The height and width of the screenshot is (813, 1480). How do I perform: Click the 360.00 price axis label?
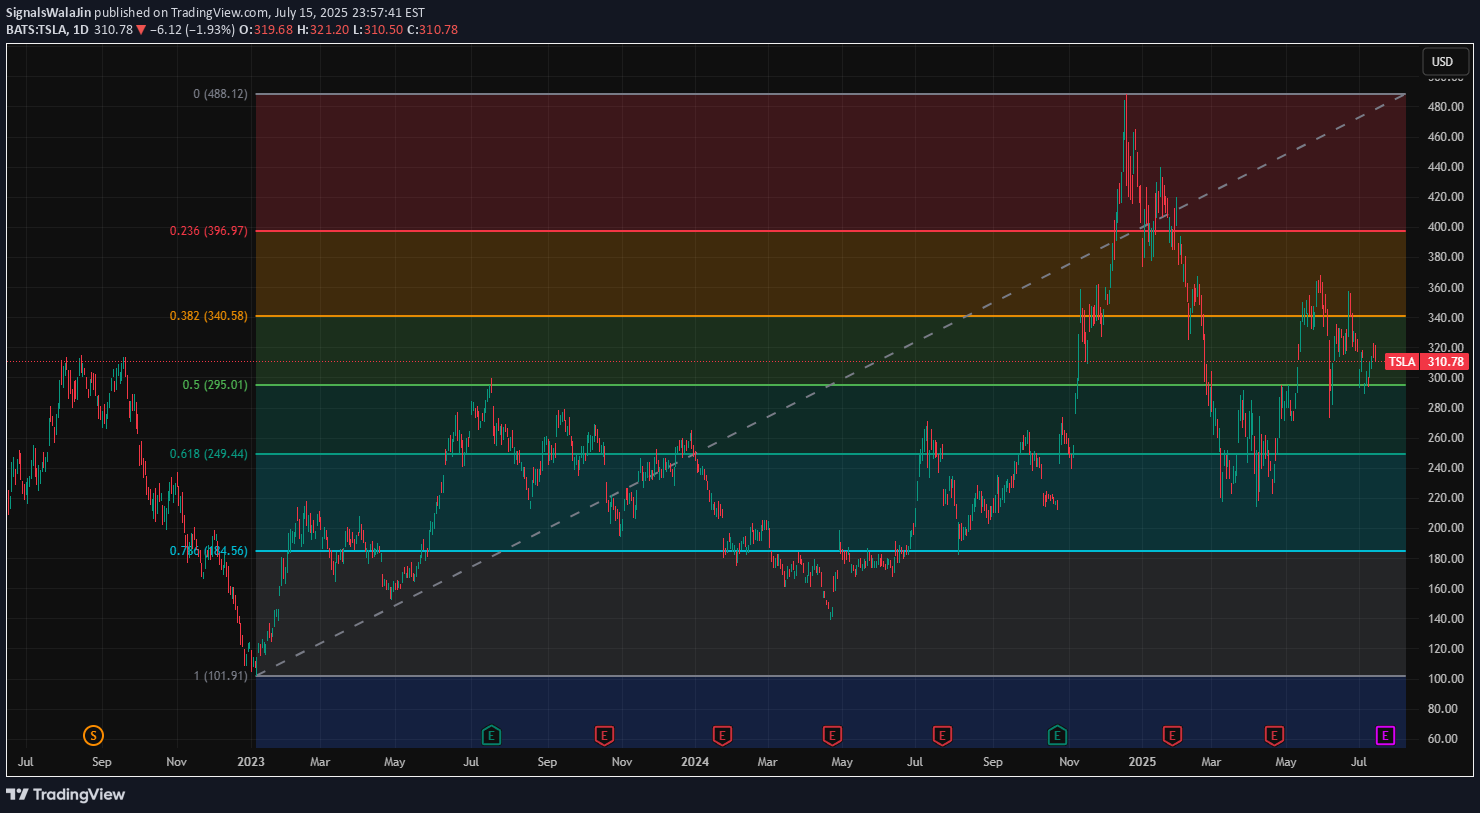coord(1446,288)
